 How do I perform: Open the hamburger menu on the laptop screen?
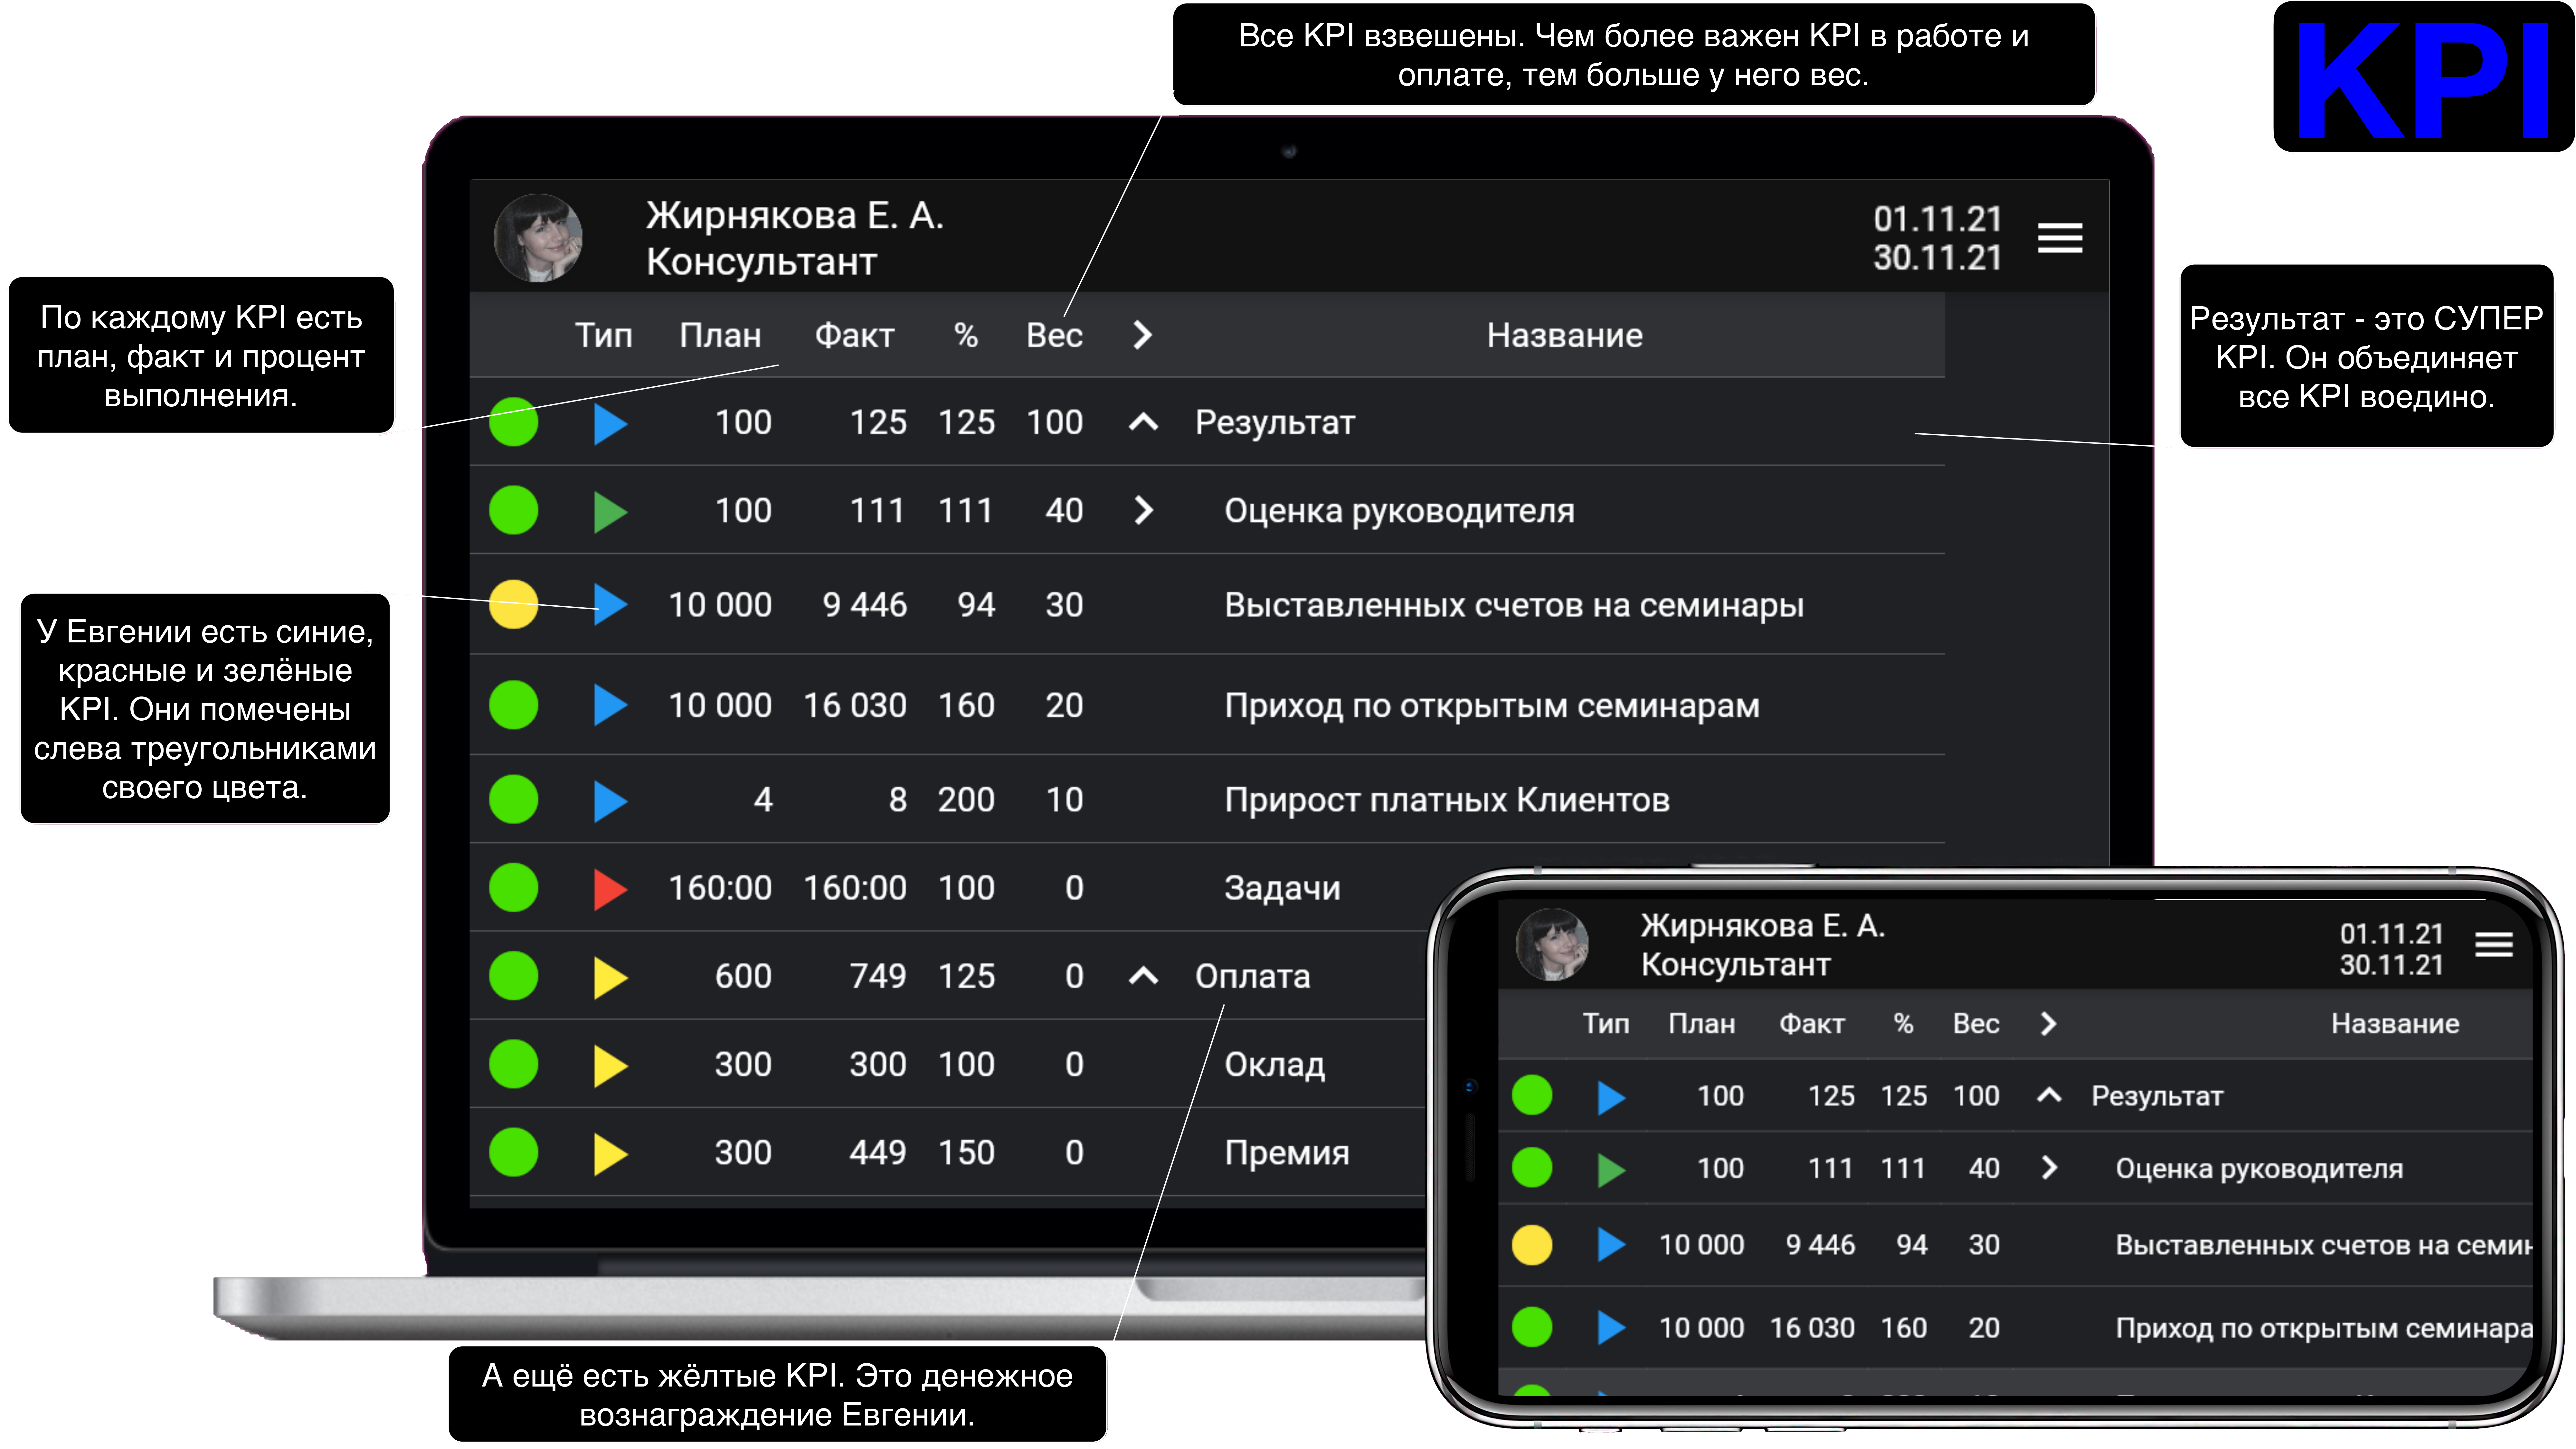coord(2060,238)
